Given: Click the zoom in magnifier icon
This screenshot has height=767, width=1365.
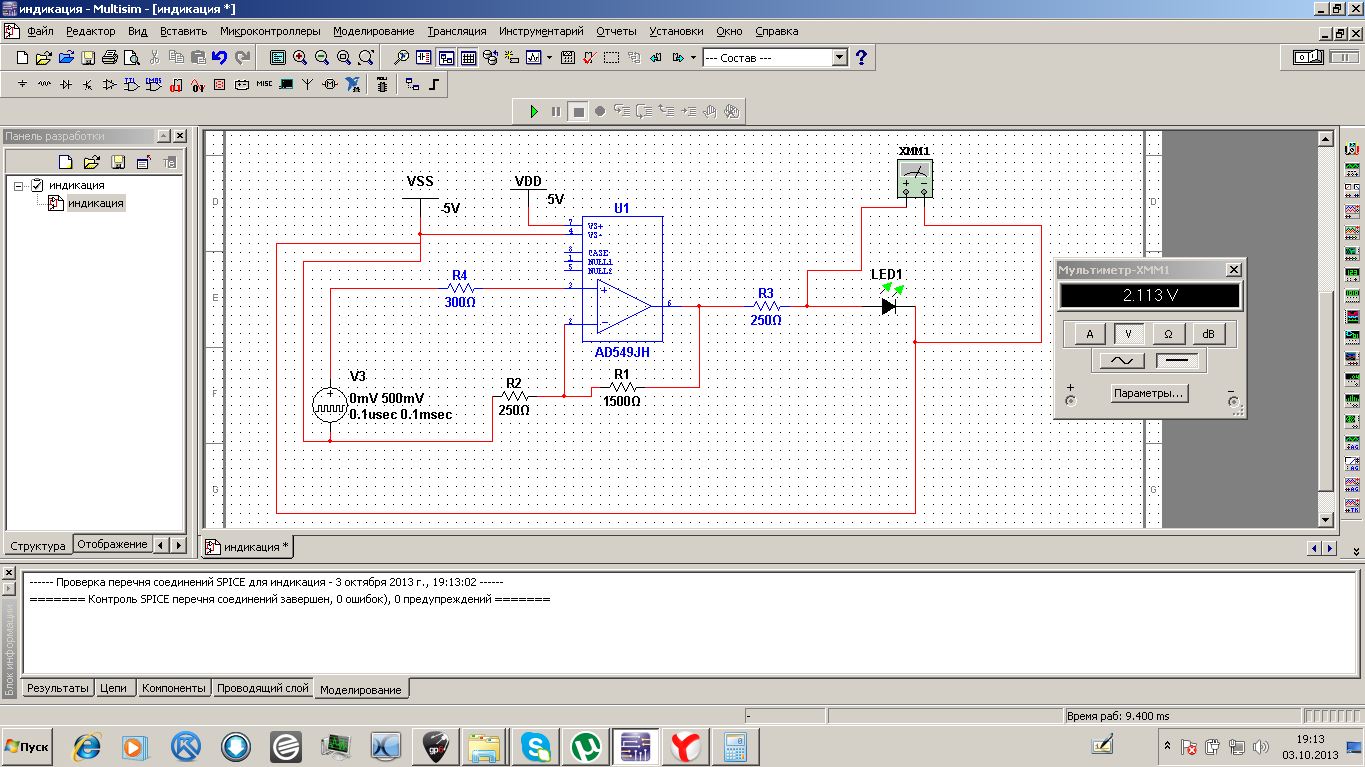Looking at the screenshot, I should pos(299,58).
